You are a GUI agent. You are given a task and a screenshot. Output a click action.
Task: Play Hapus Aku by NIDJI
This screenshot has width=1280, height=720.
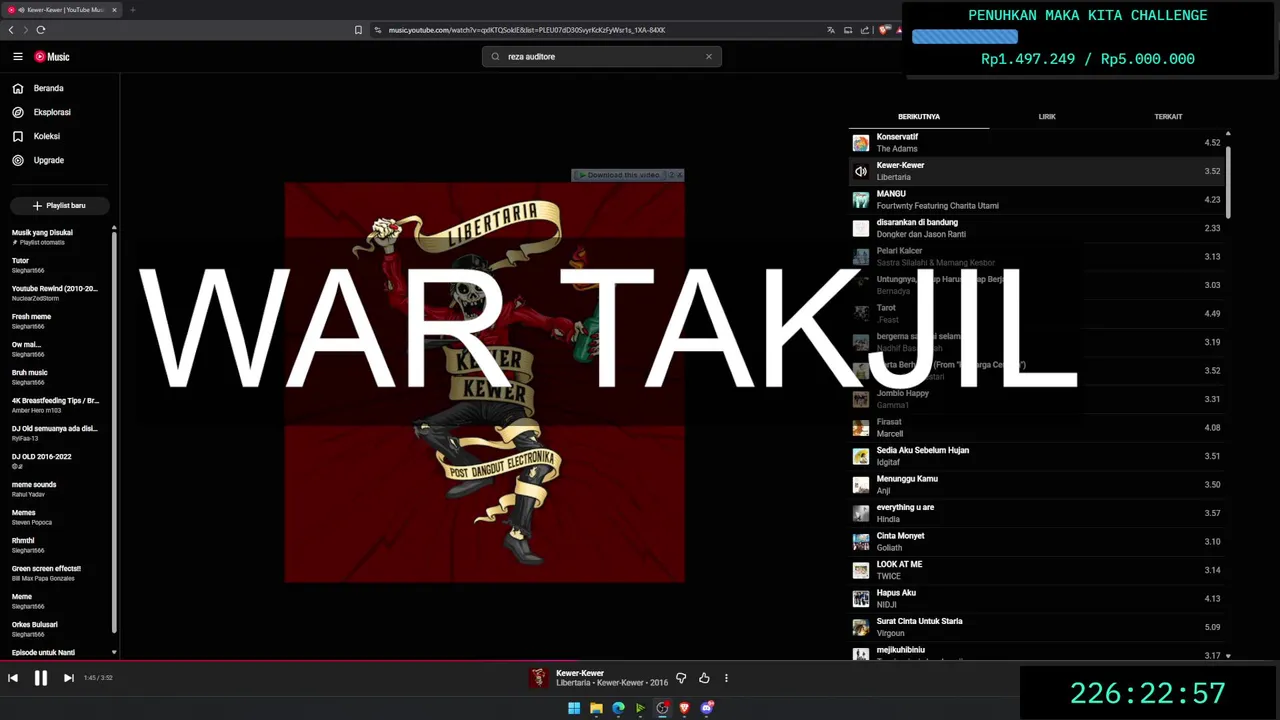[1037, 599]
